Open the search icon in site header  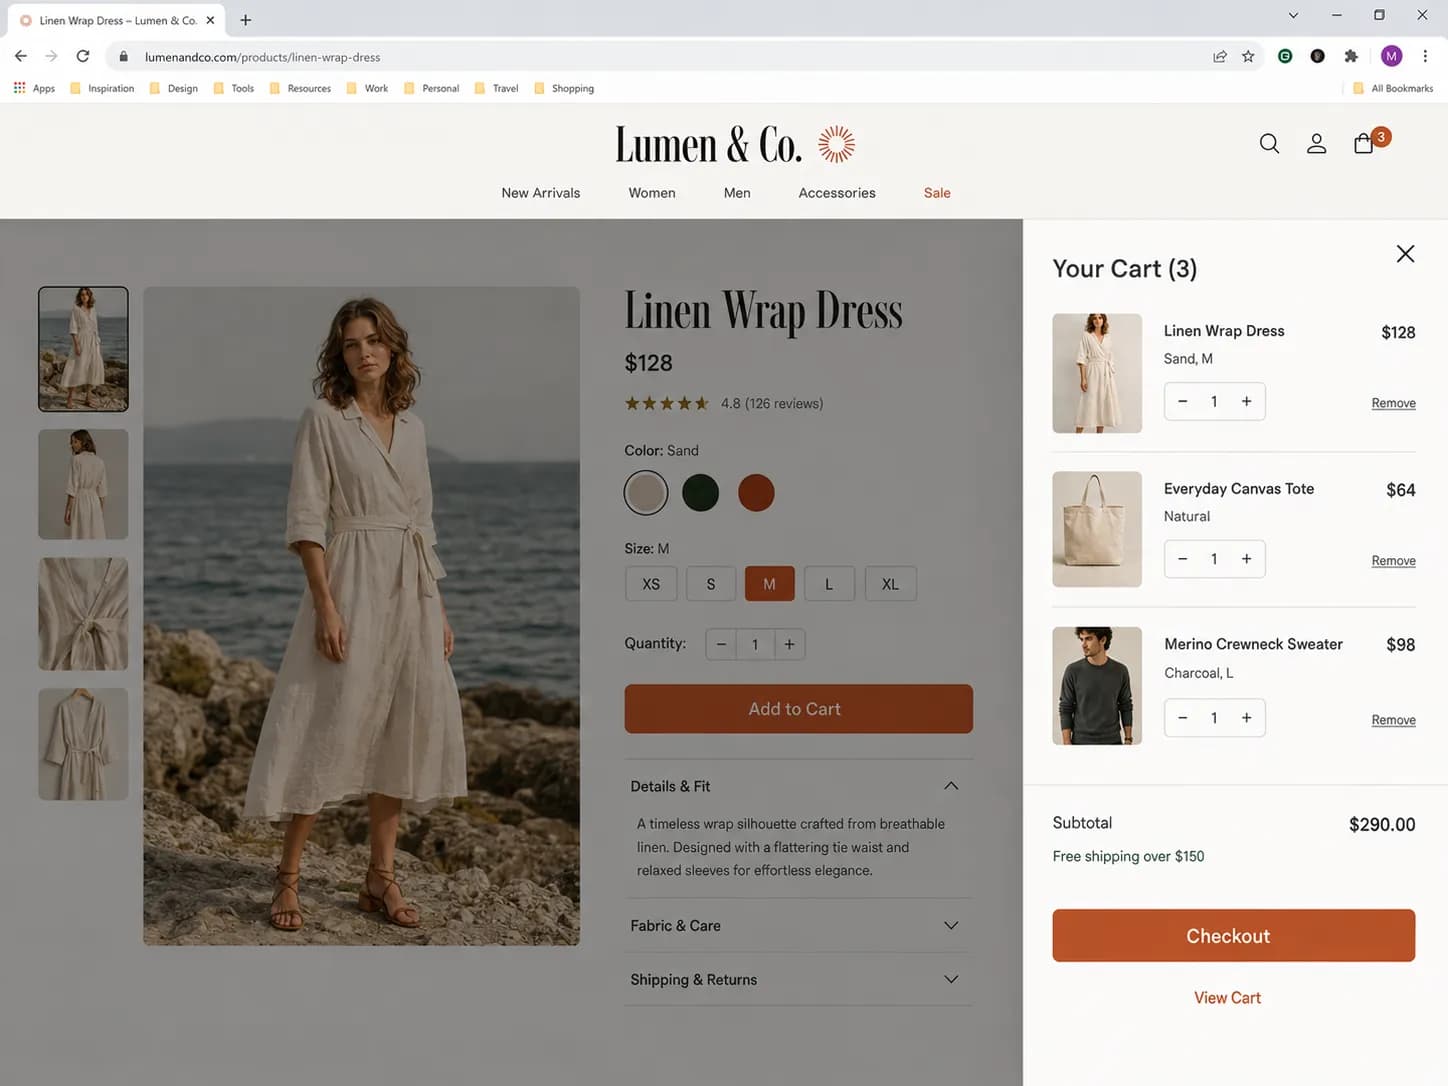(x=1269, y=144)
